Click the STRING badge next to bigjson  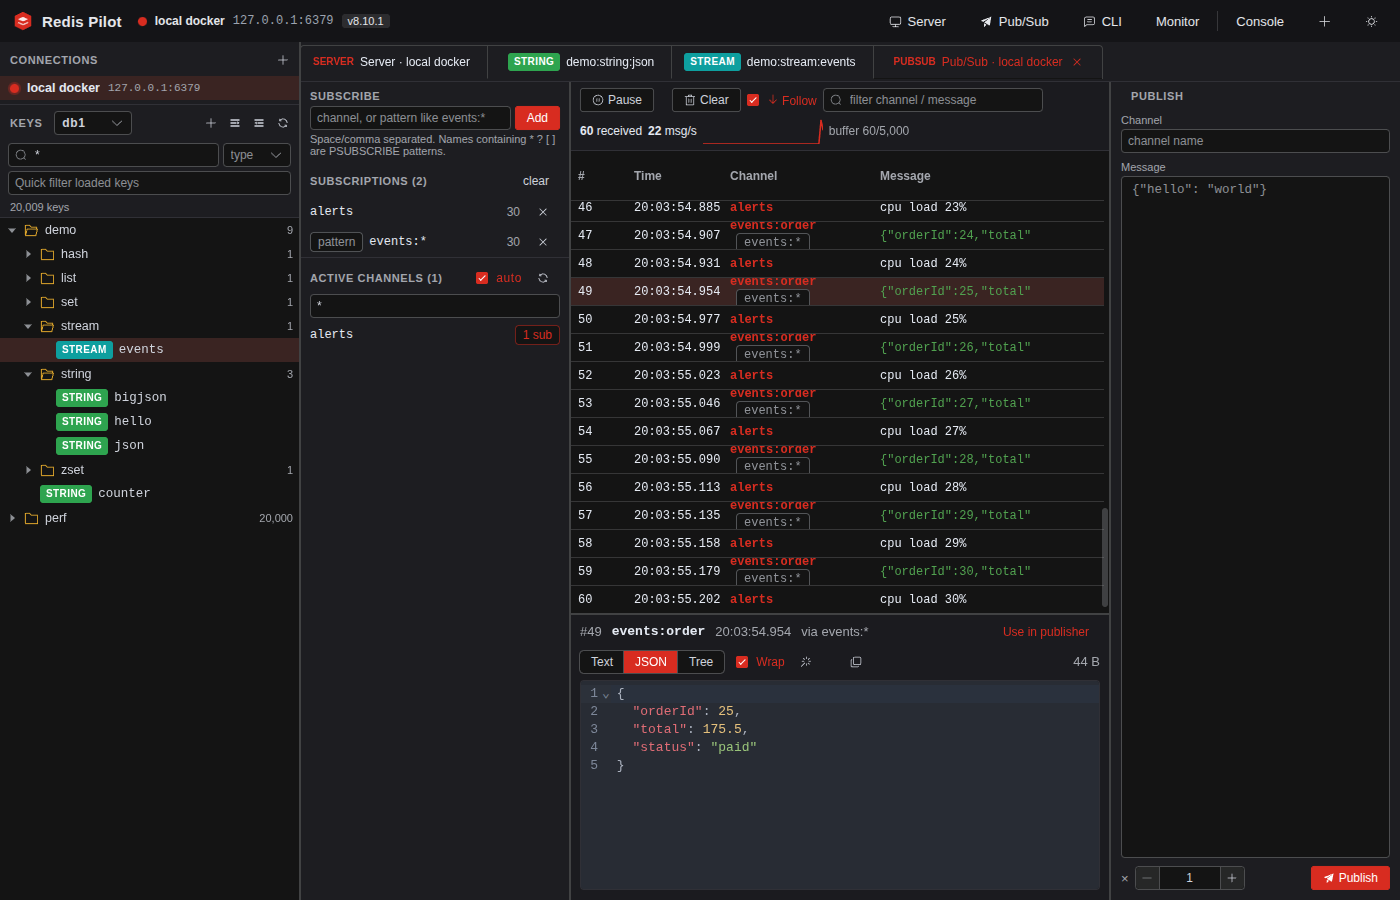(x=82, y=398)
